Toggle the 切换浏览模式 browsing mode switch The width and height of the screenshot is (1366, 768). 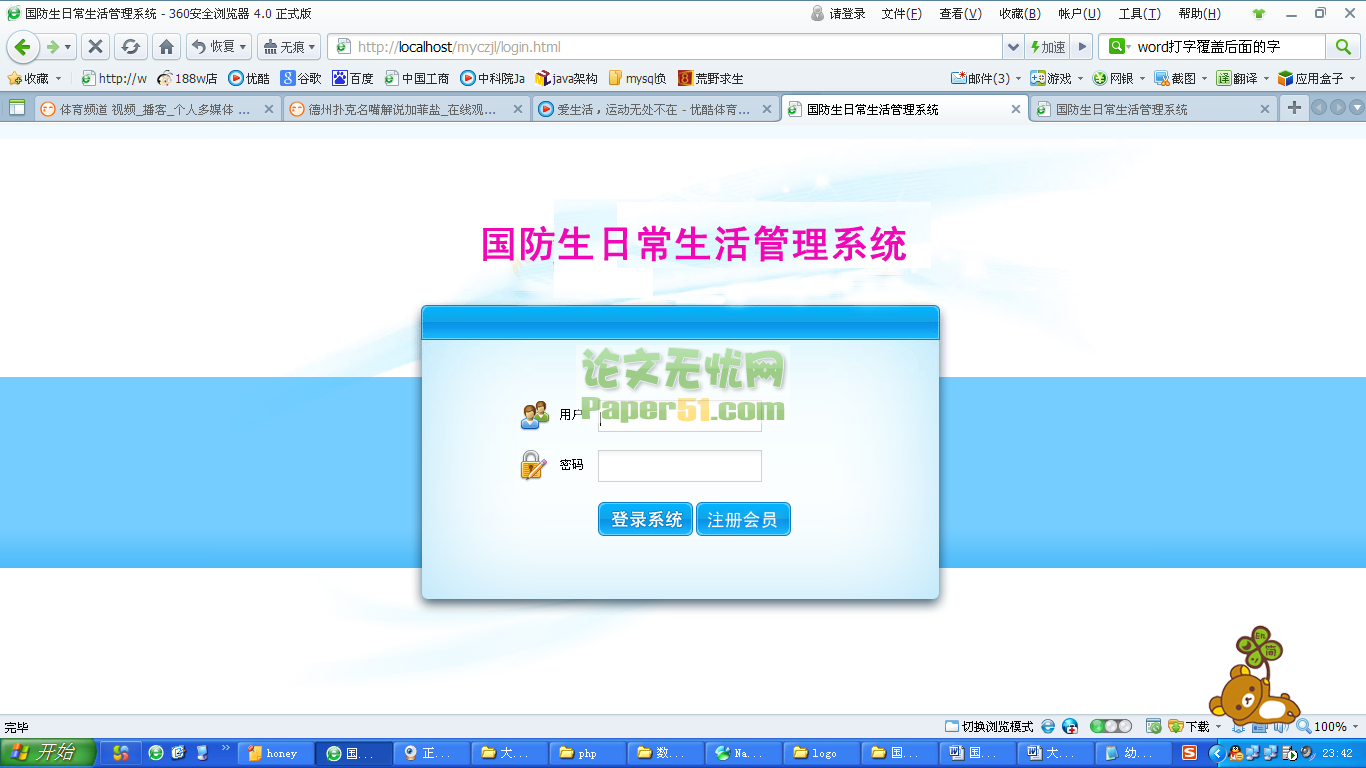(x=989, y=727)
